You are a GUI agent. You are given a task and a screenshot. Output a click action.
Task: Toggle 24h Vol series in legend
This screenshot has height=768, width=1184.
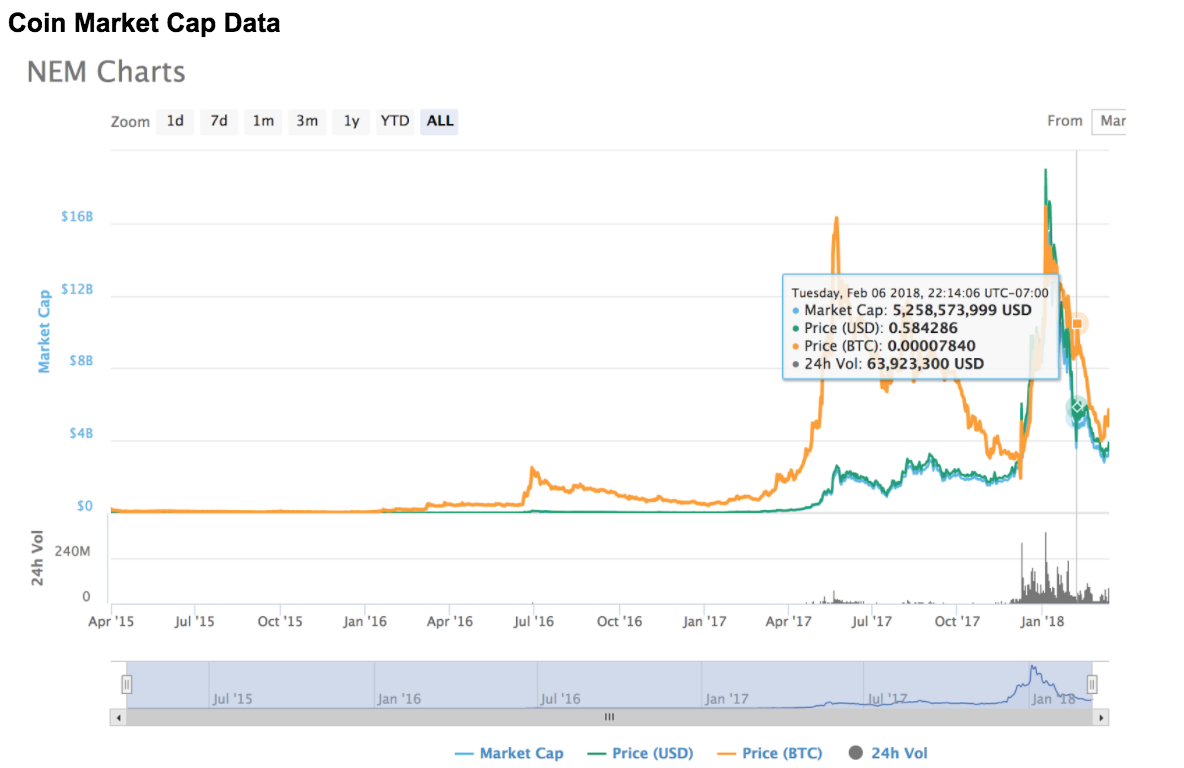click(888, 753)
